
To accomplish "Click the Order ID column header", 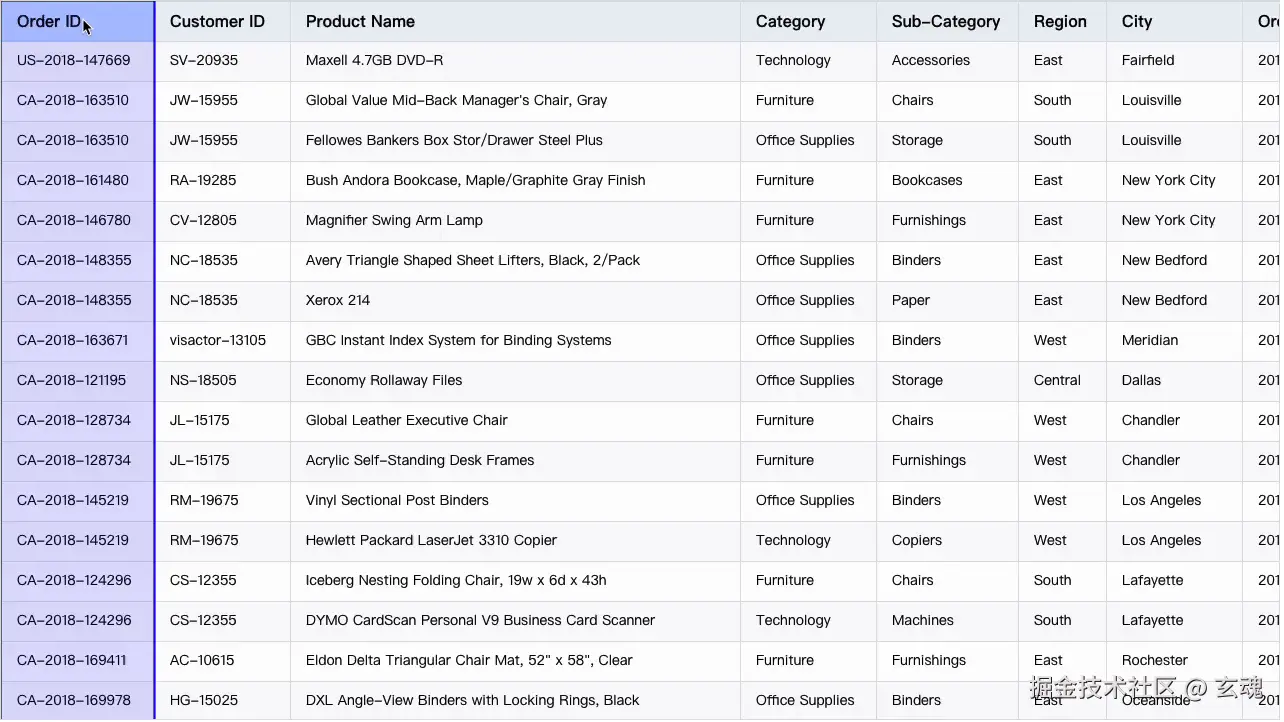I will [x=50, y=22].
